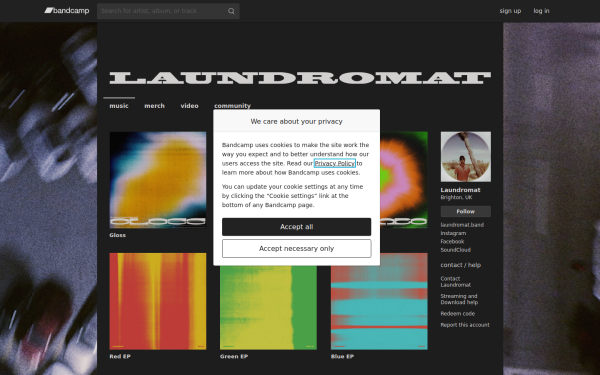This screenshot has width=600, height=375.
Task: Click the Red EP title
Action: 120,356
